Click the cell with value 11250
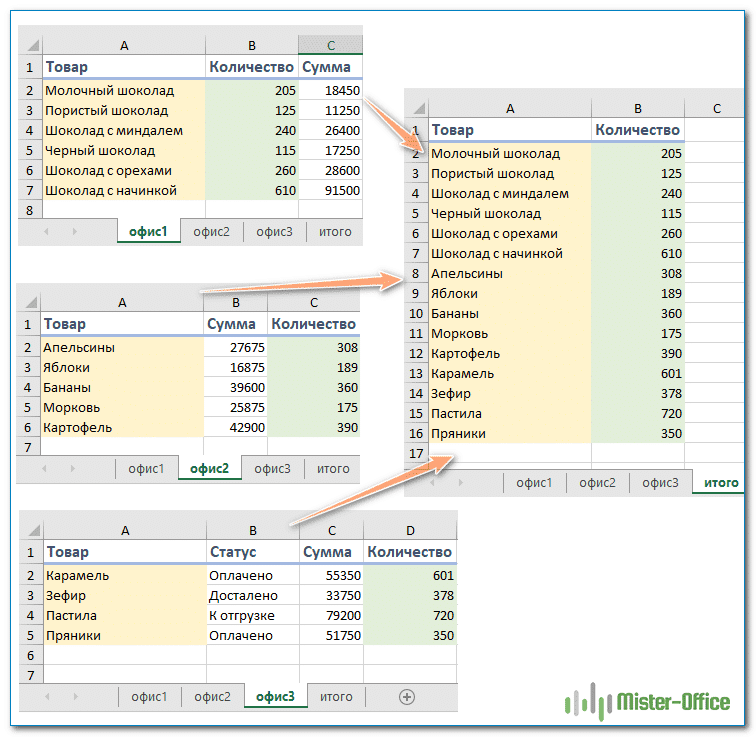Image resolution: width=756 pixels, height=737 pixels. point(330,110)
